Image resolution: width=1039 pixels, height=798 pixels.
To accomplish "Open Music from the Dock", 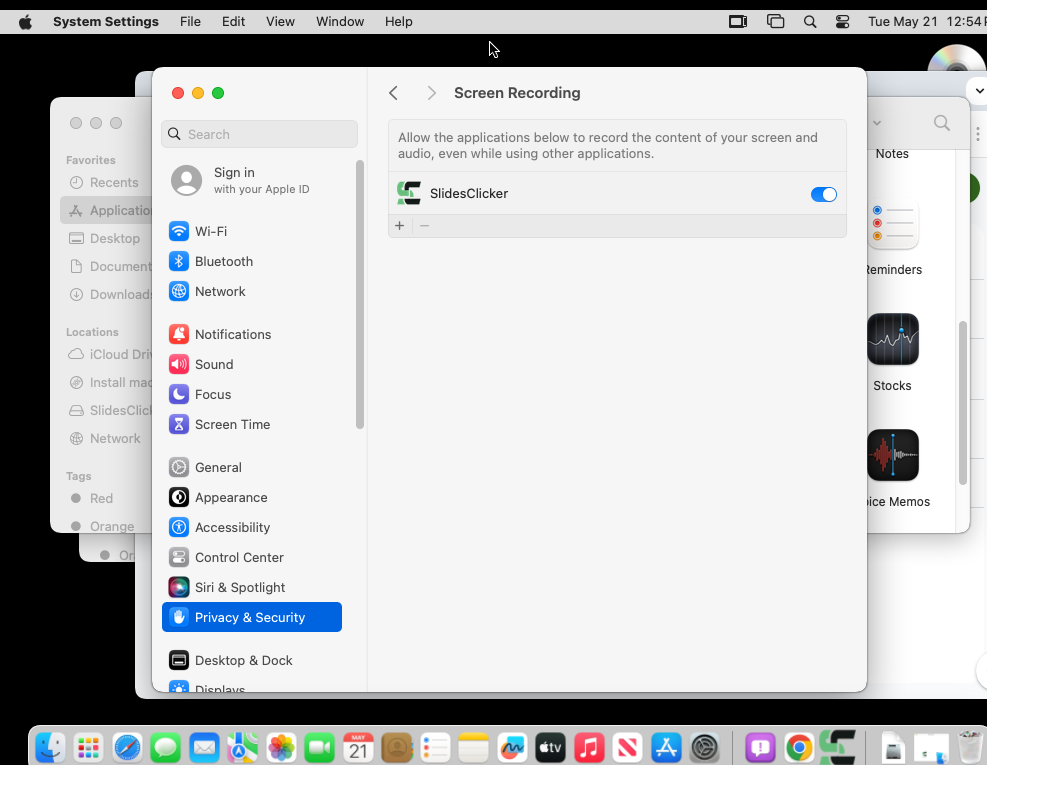I will pos(589,748).
